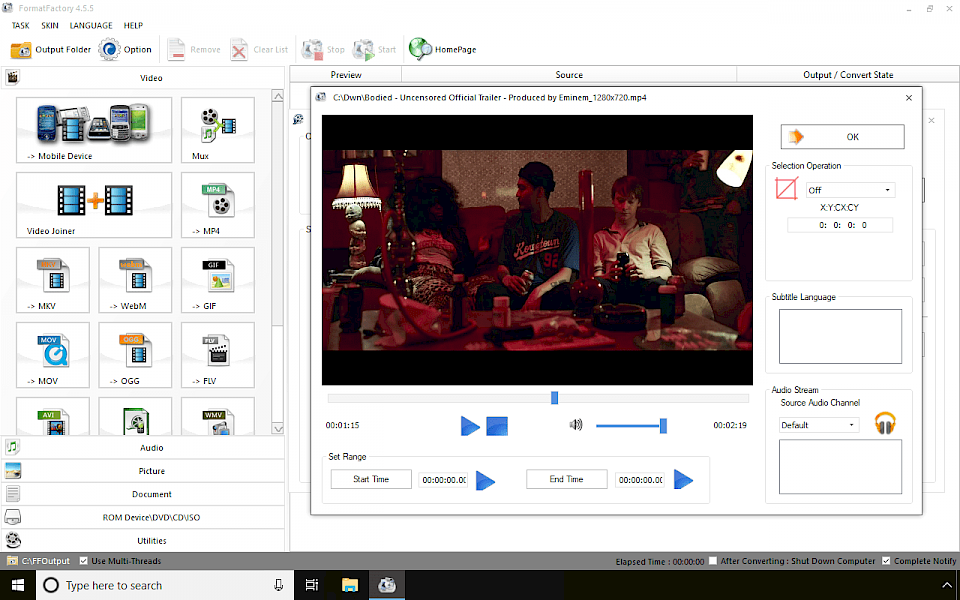Viewport: 960px width, 600px height.
Task: Expand the Utilities category section
Action: tap(143, 541)
